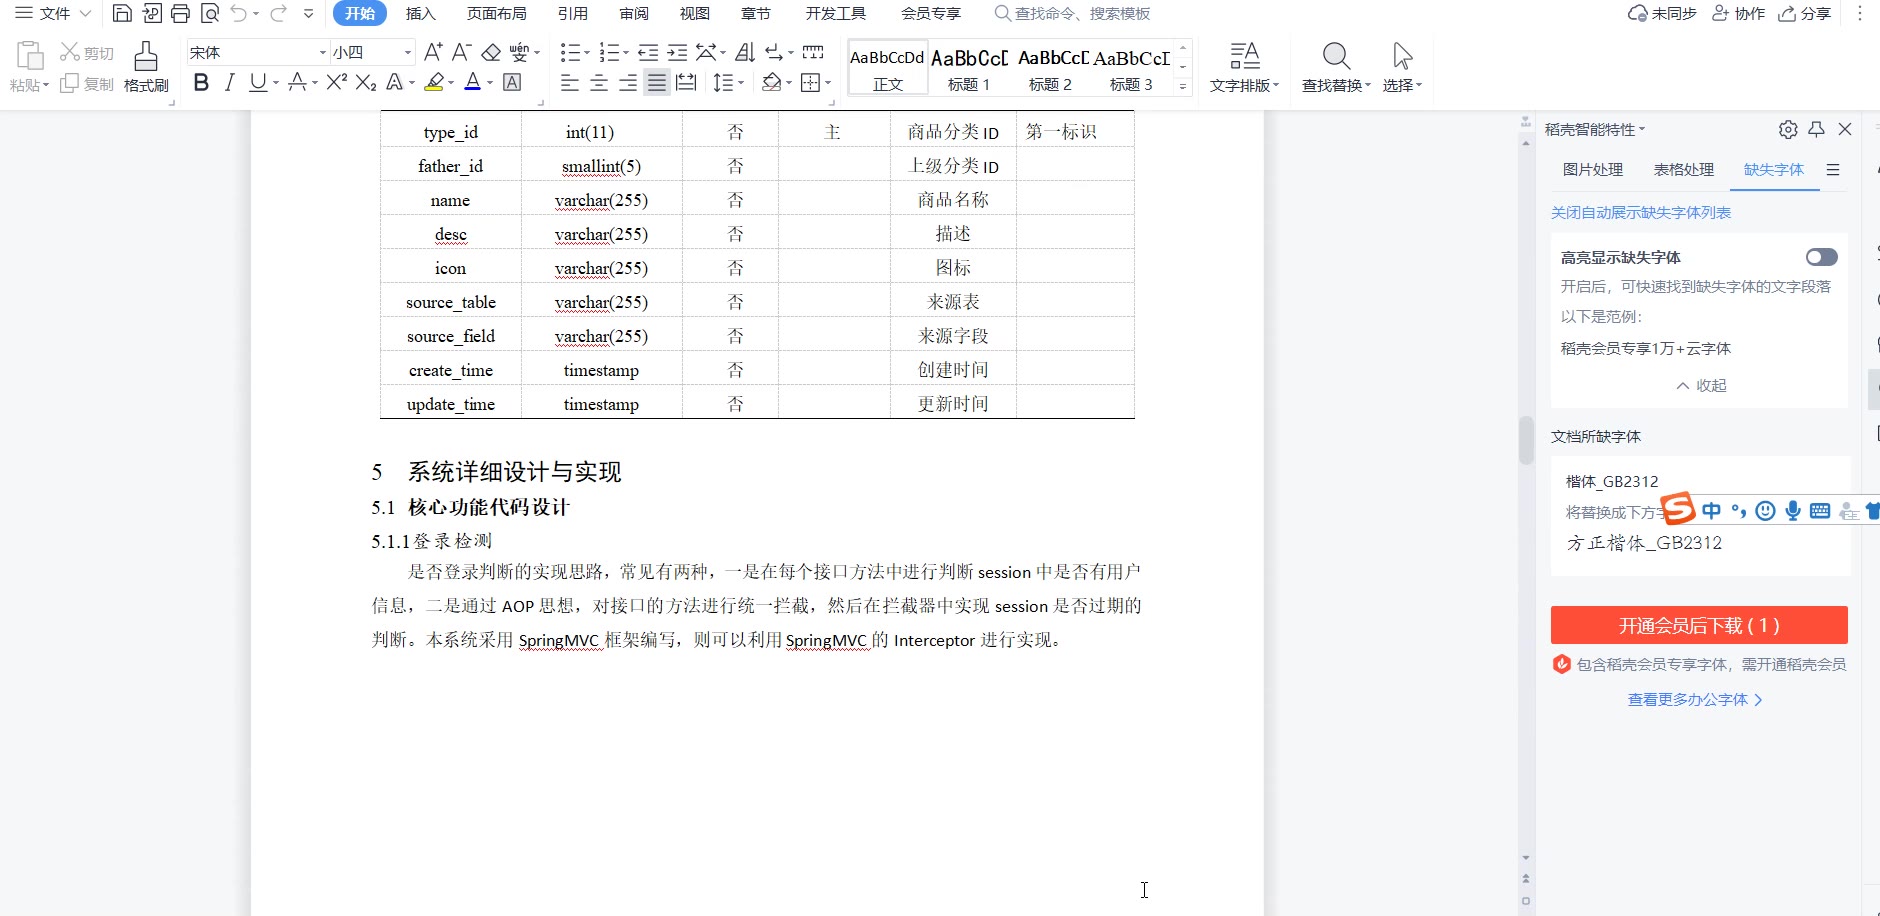Apply Bold formatting
This screenshot has width=1880, height=916.
click(201, 83)
